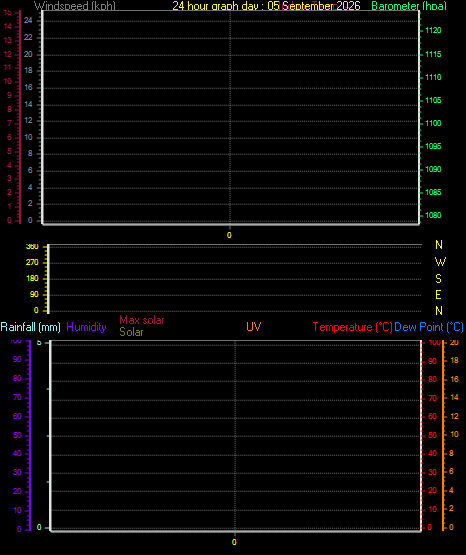Click the E compass letter
466x555 pixels.
coord(438,294)
